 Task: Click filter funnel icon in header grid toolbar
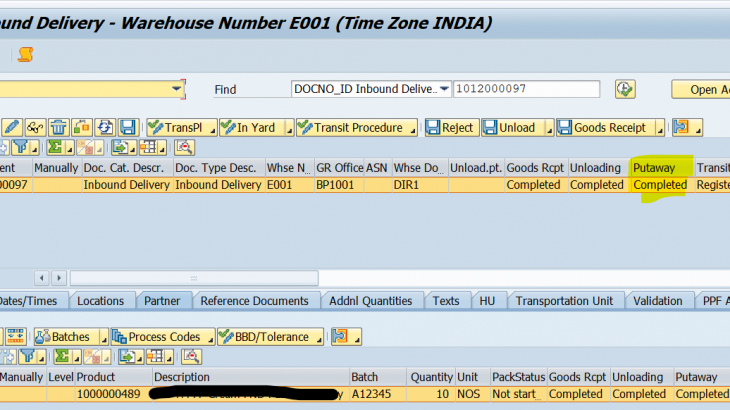(x=20, y=148)
